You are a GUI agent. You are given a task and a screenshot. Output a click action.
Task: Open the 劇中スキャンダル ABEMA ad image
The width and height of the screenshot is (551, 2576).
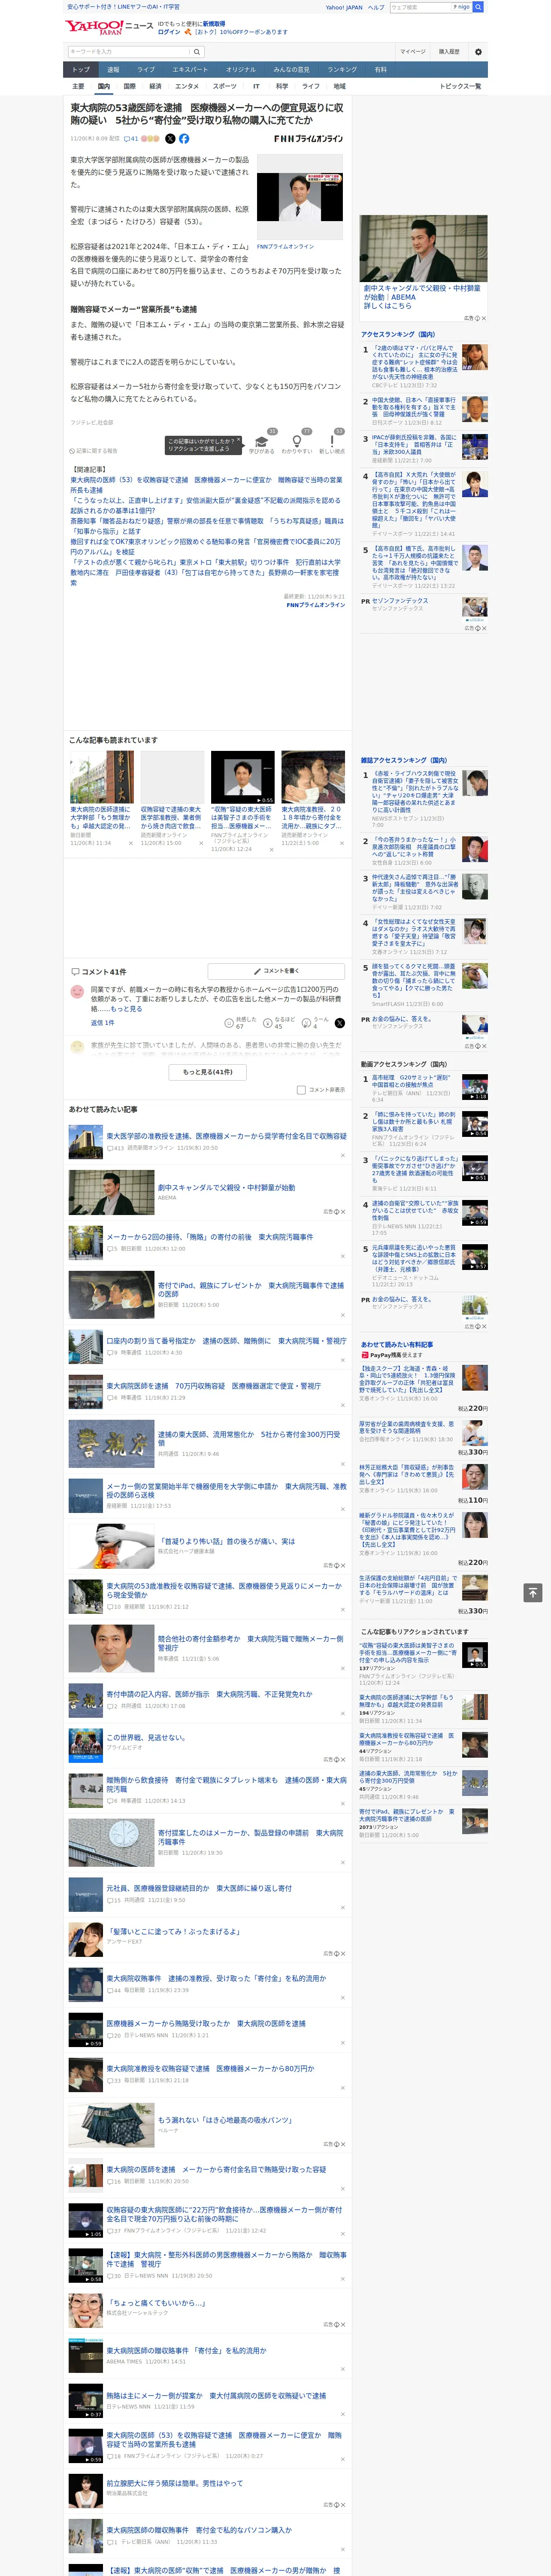[x=424, y=249]
